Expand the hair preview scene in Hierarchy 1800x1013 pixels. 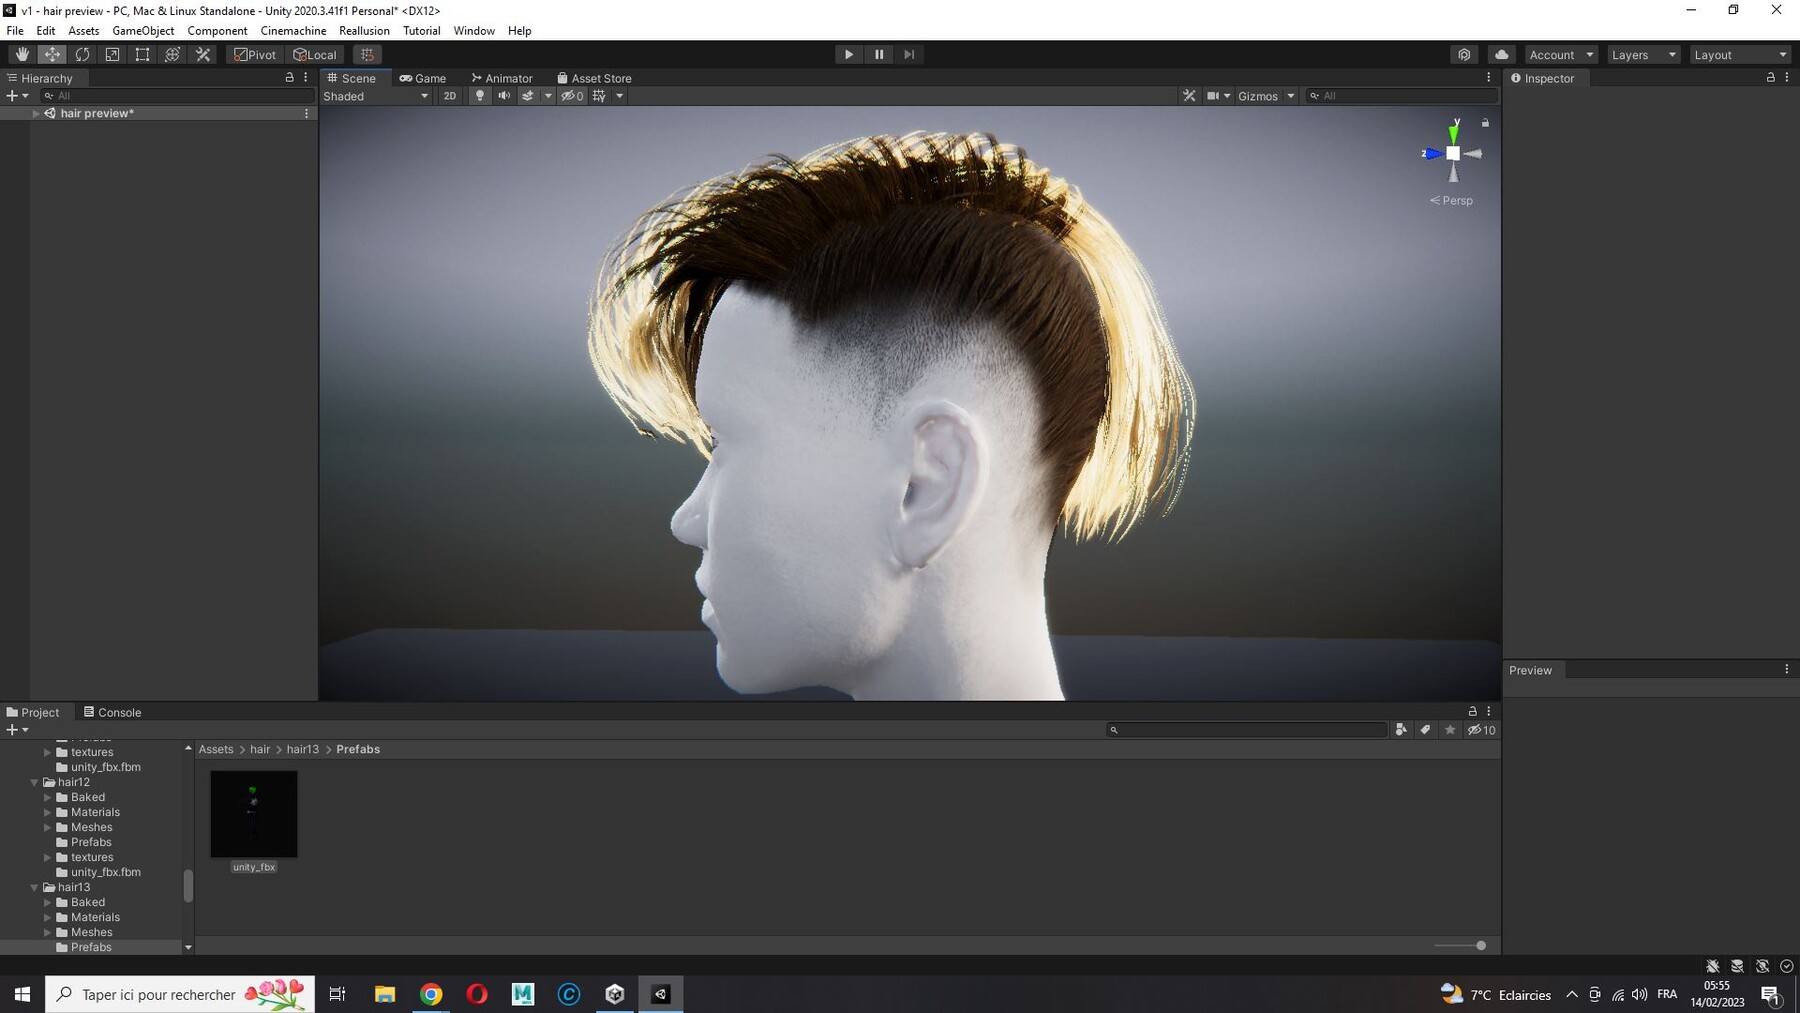[x=36, y=114]
